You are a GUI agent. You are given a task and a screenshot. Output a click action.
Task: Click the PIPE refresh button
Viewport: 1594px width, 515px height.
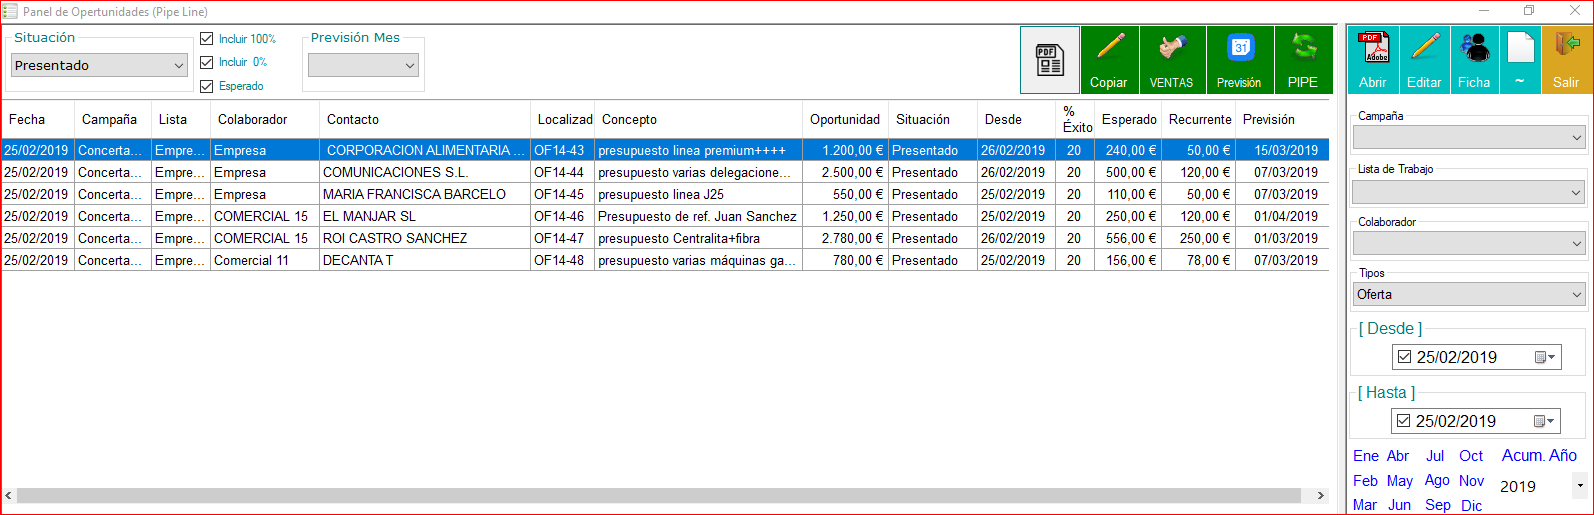(1303, 60)
